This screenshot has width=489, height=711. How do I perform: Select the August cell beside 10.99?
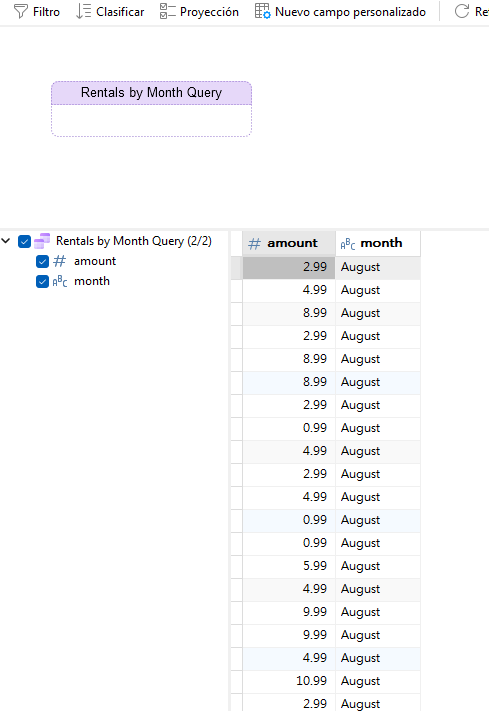378,681
